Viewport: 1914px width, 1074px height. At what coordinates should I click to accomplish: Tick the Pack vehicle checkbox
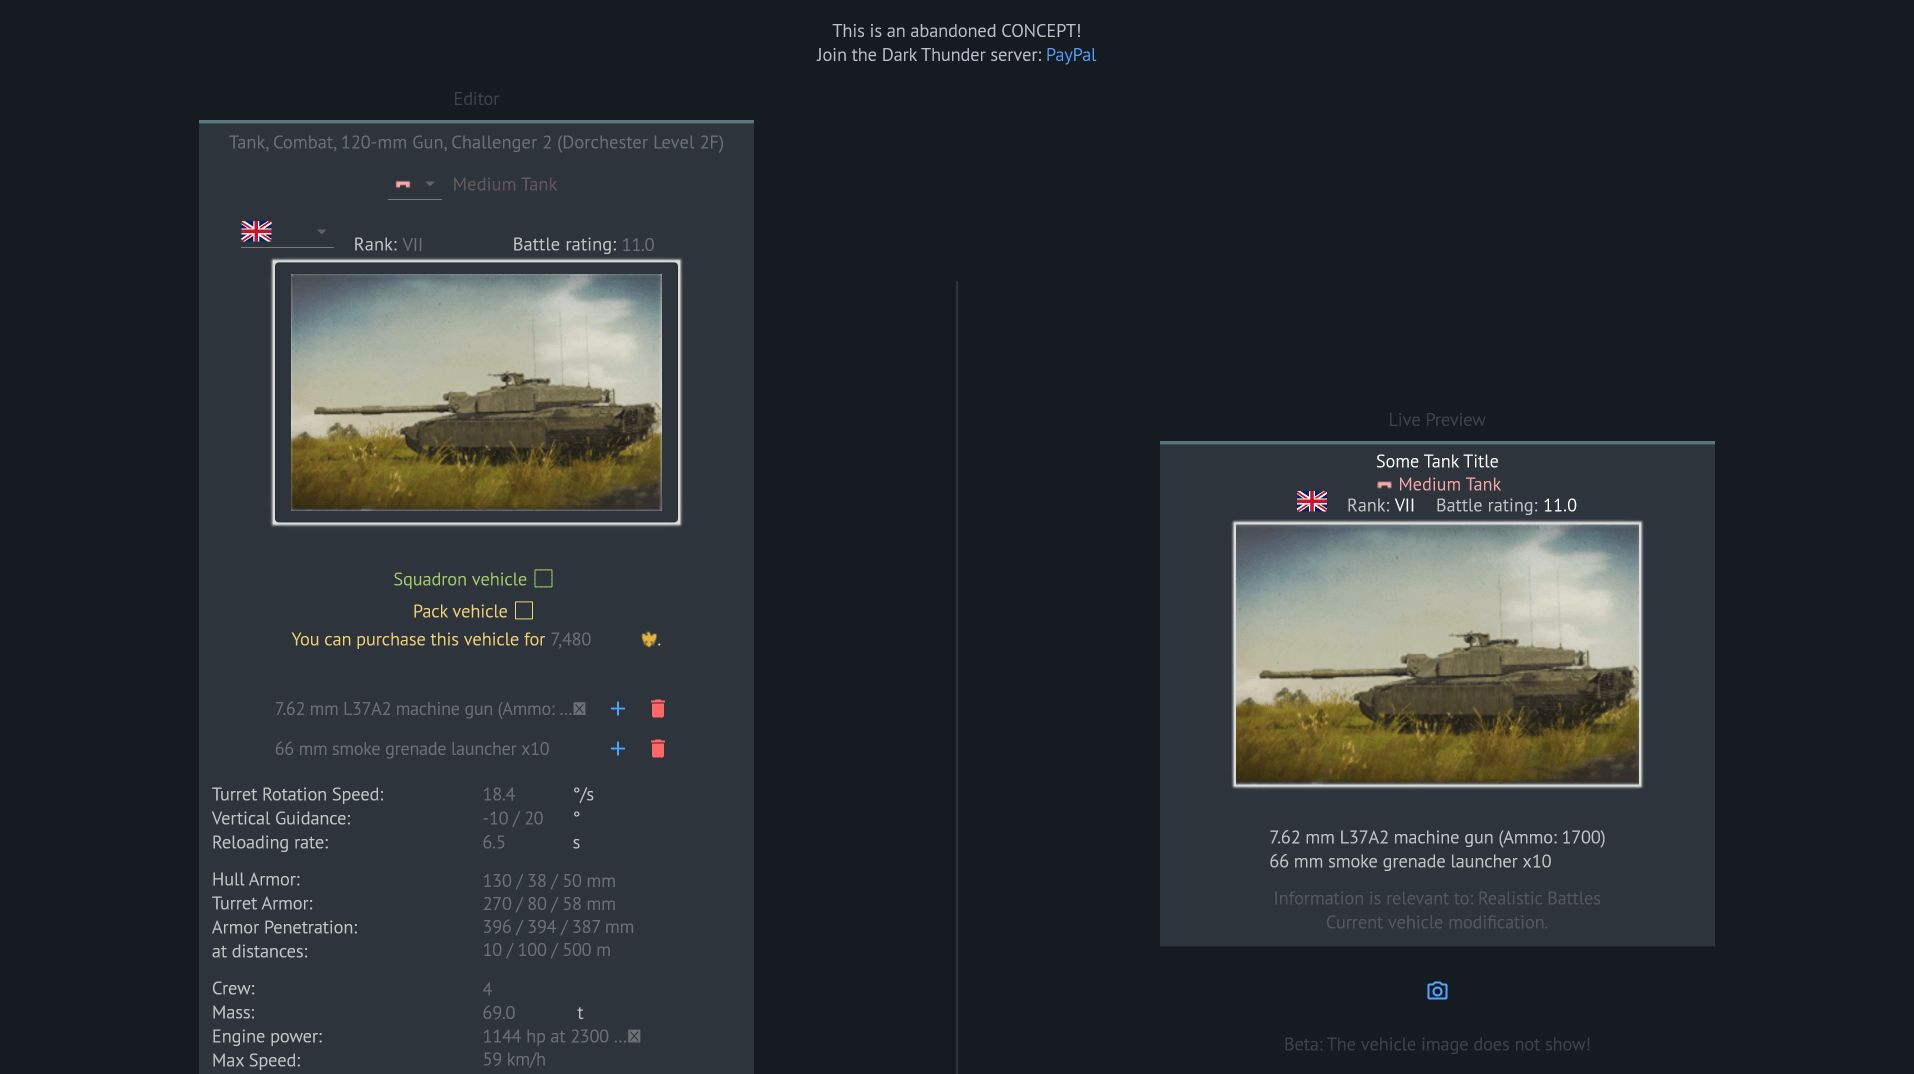coord(524,611)
